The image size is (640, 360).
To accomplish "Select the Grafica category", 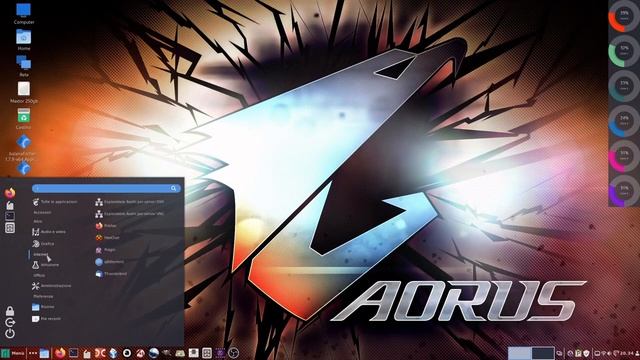I will pyautogui.click(x=43, y=244).
